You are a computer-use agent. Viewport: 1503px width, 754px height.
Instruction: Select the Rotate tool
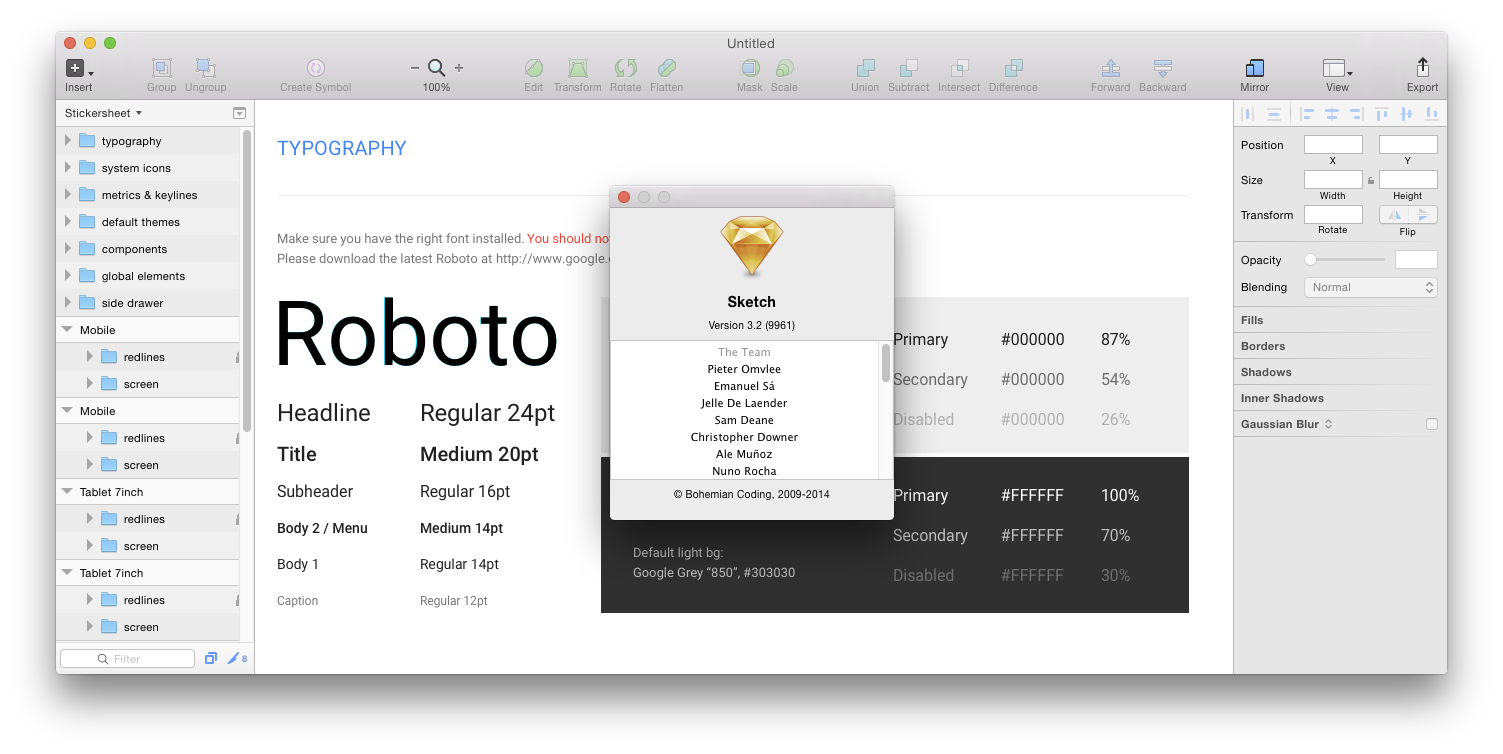[626, 68]
